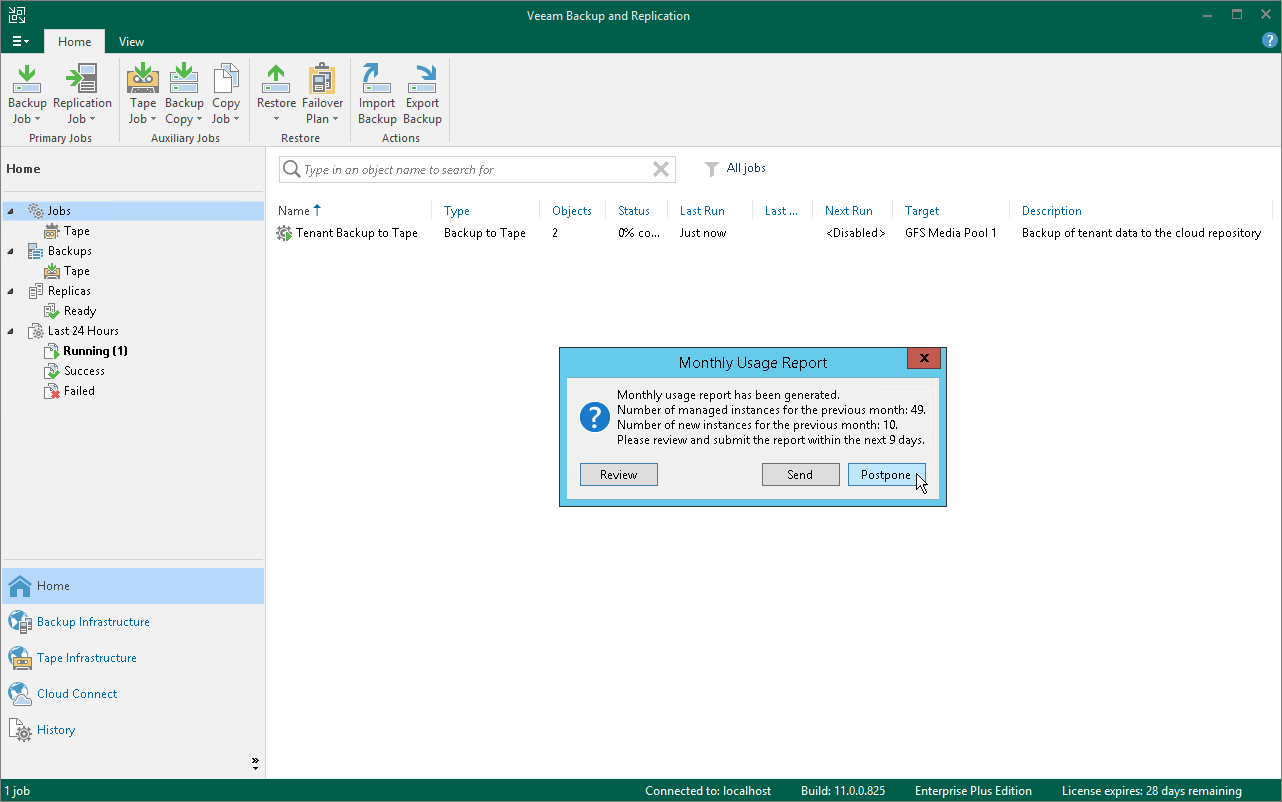1282x802 pixels.
Task: Click the Veeam application icon in title bar
Action: 17,15
